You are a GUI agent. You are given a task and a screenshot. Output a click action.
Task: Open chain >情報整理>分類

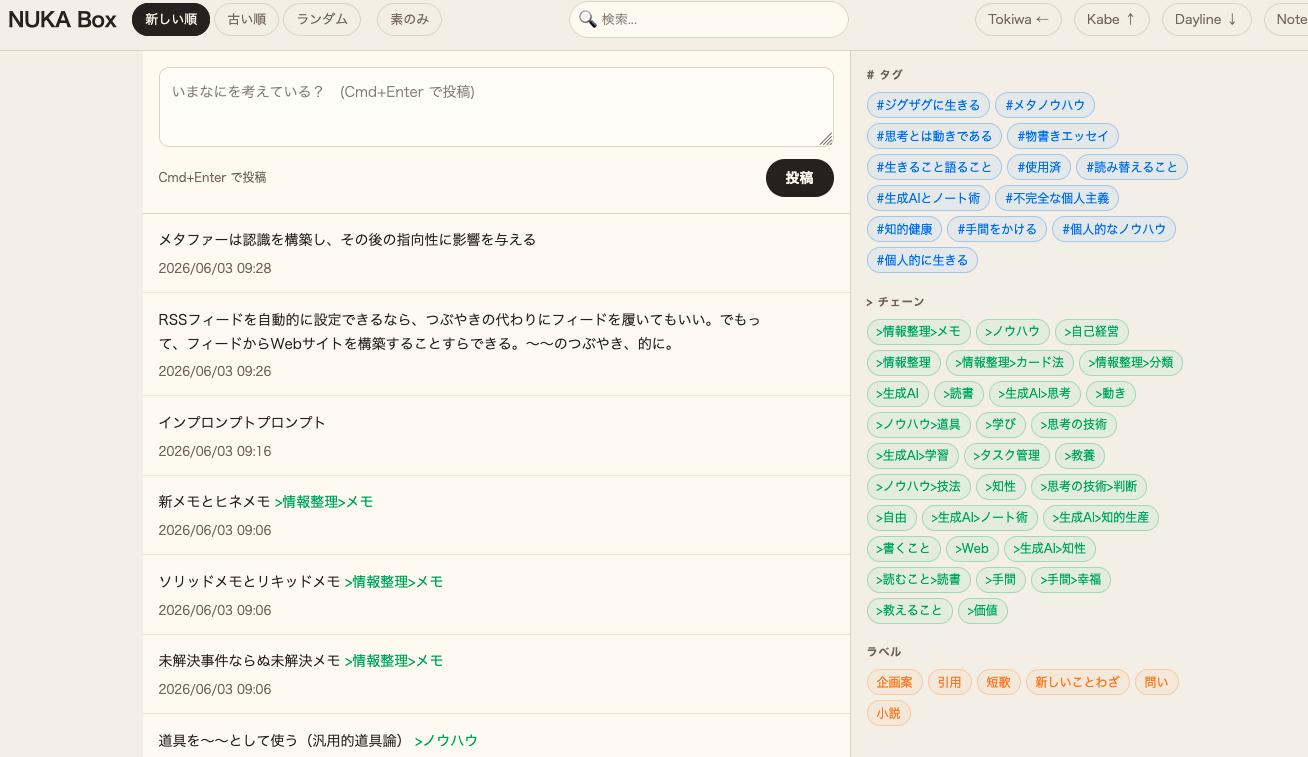1130,362
